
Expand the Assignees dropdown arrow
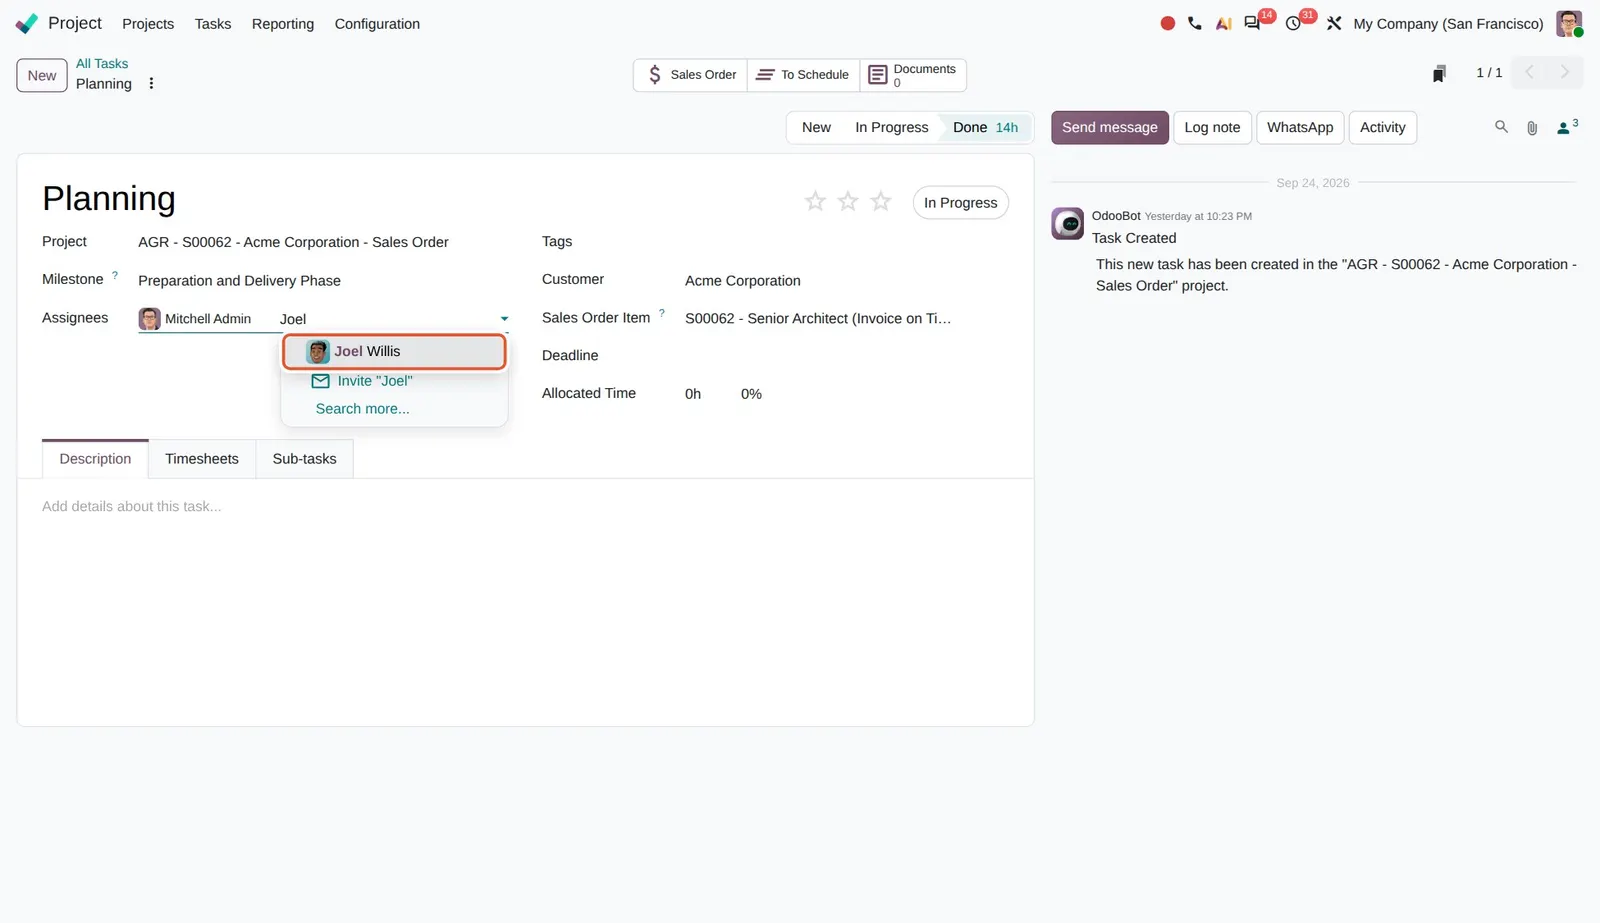point(504,319)
